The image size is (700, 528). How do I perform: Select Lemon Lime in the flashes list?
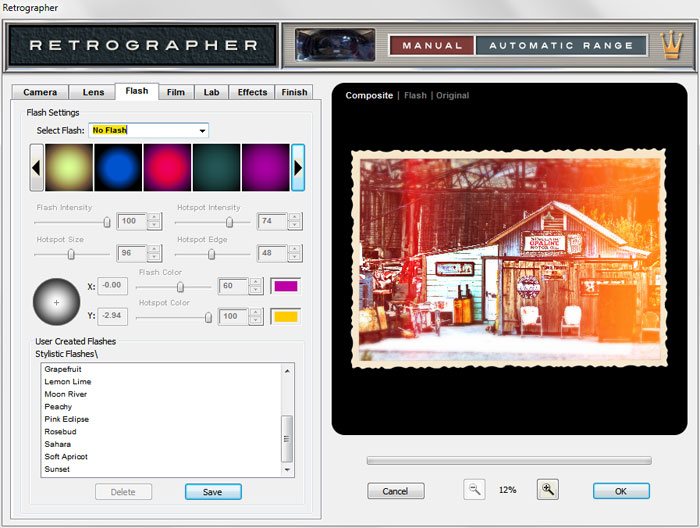pyautogui.click(x=68, y=382)
